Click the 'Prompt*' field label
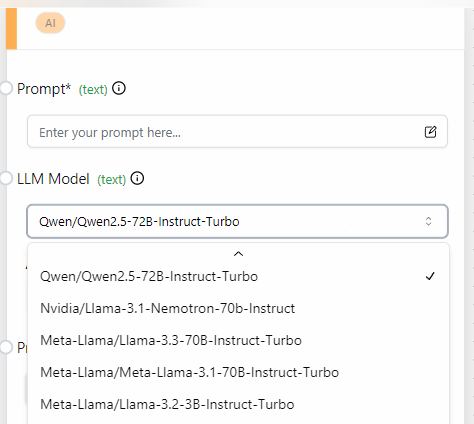Viewport: 474px width, 424px height. (44, 89)
